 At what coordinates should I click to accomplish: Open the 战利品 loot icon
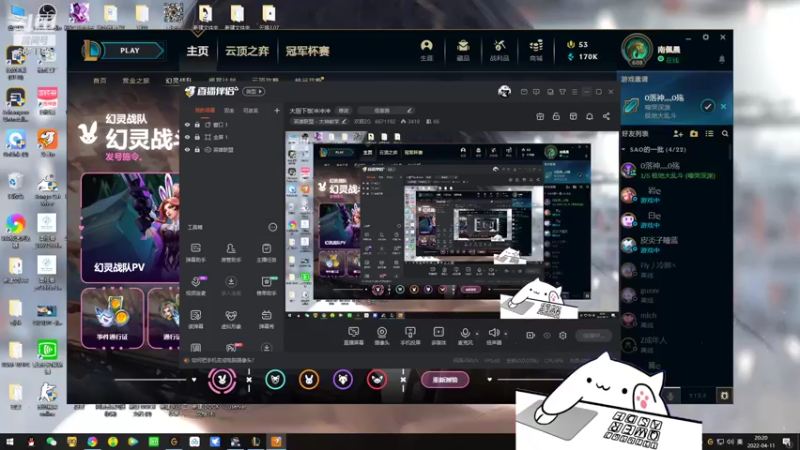(x=499, y=50)
